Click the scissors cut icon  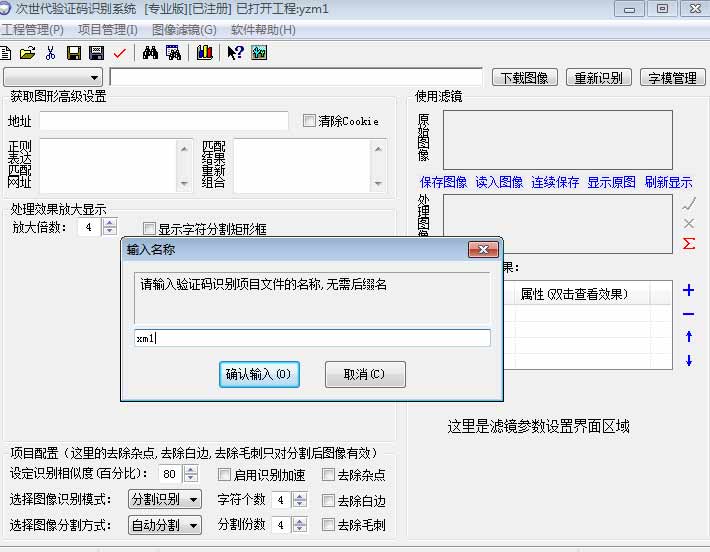coord(50,53)
